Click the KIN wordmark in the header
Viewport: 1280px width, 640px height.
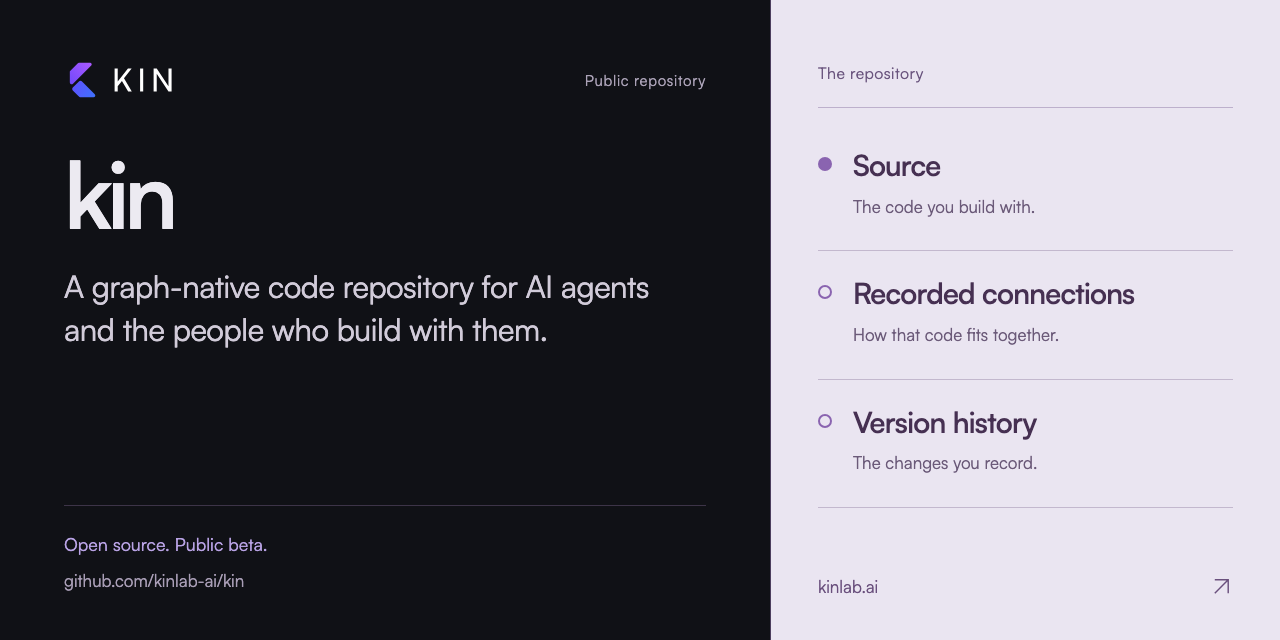coord(143,80)
